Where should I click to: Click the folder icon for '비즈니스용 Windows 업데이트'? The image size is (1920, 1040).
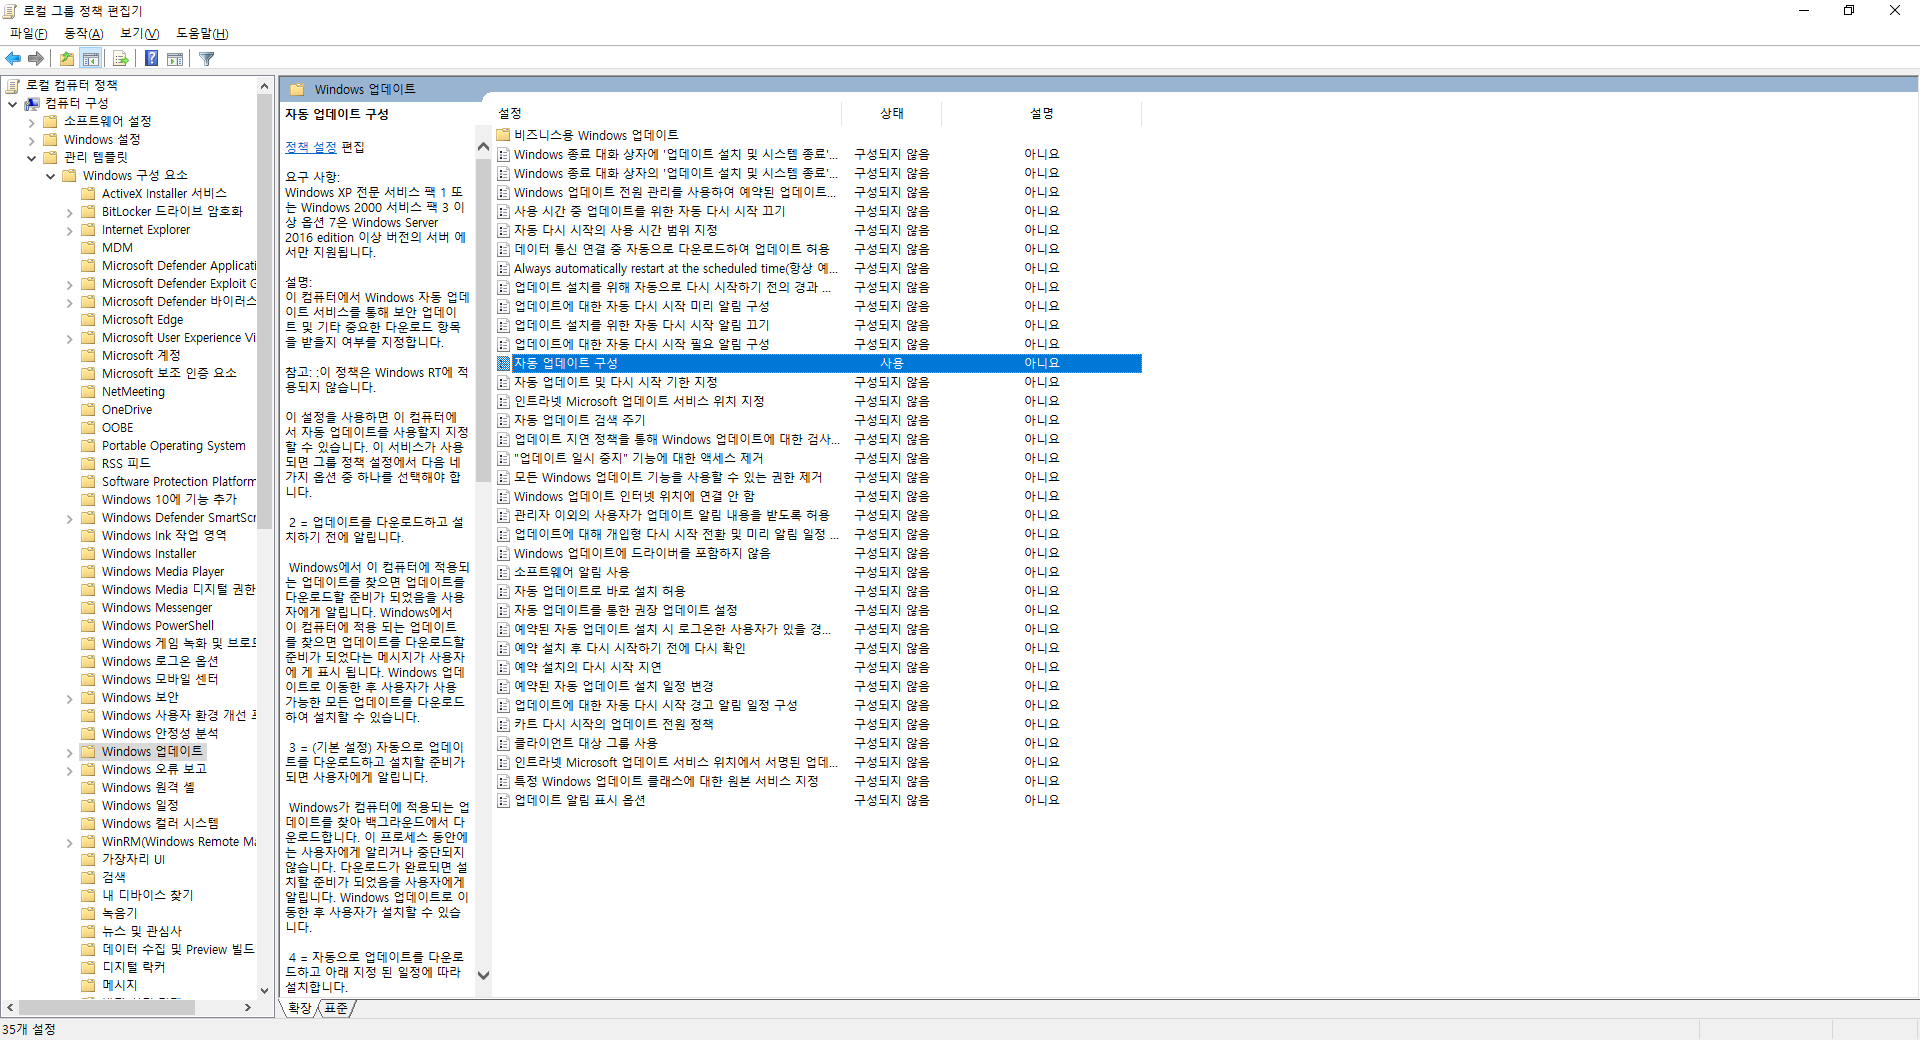(504, 135)
